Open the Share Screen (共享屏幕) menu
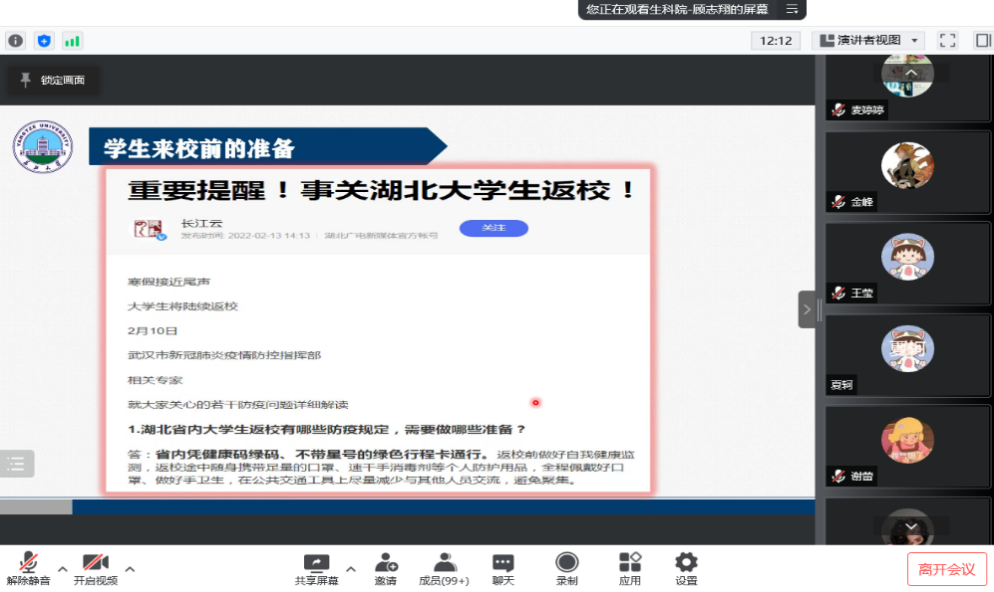994x592 pixels. click(x=316, y=569)
